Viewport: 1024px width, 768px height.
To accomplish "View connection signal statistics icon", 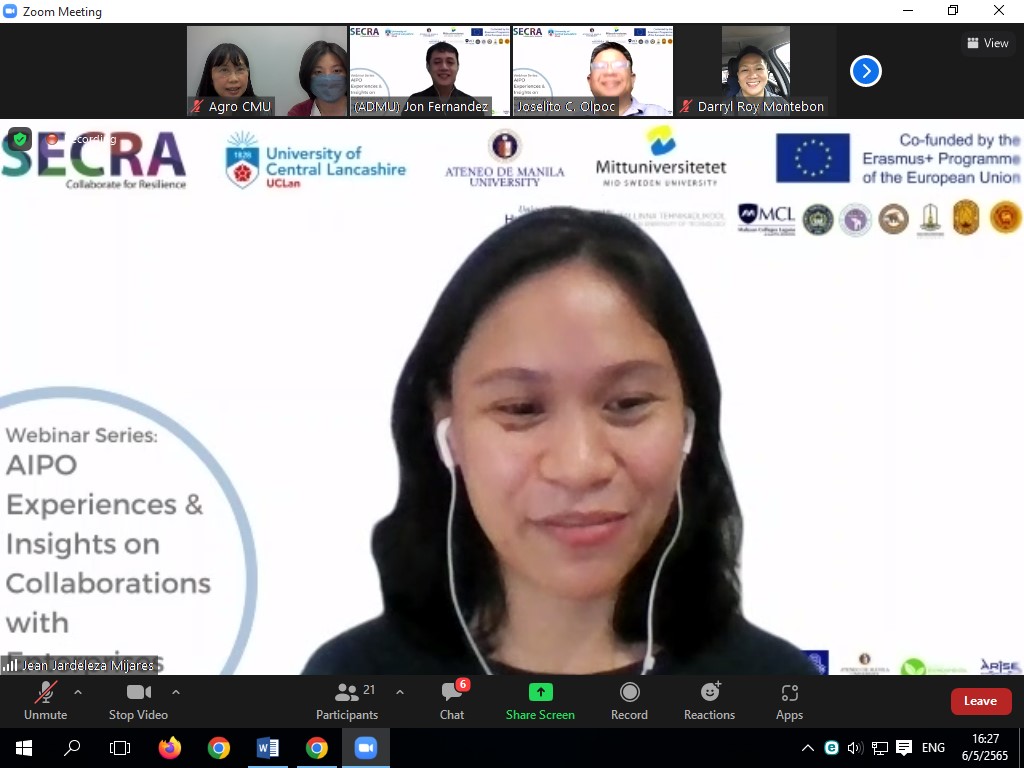I will pos(10,665).
